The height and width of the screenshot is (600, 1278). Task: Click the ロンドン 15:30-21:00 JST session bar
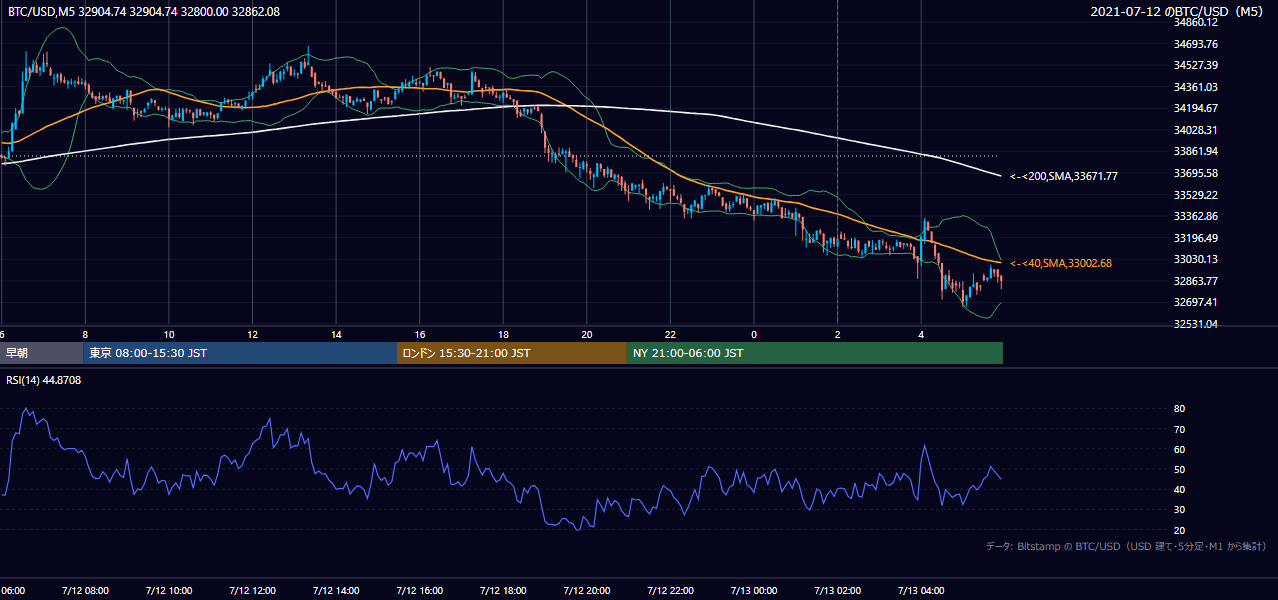[x=512, y=353]
